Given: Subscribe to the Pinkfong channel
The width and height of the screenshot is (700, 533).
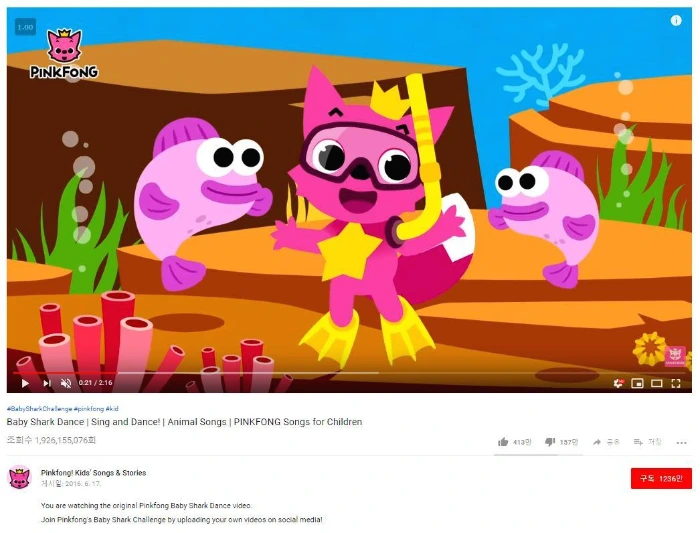Looking at the screenshot, I should tap(661, 478).
